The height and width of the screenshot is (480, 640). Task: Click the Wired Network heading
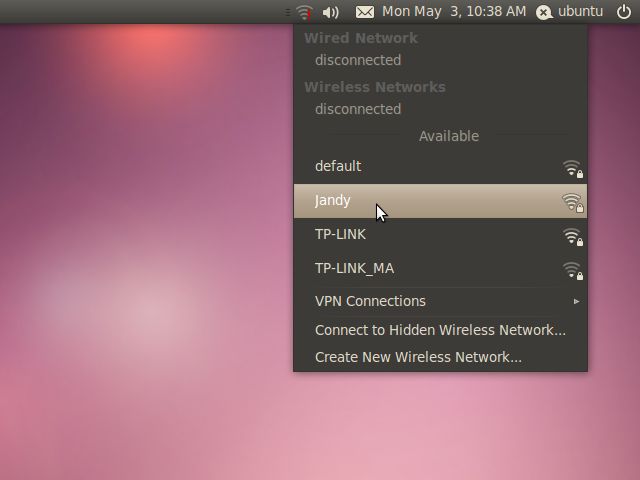point(361,38)
